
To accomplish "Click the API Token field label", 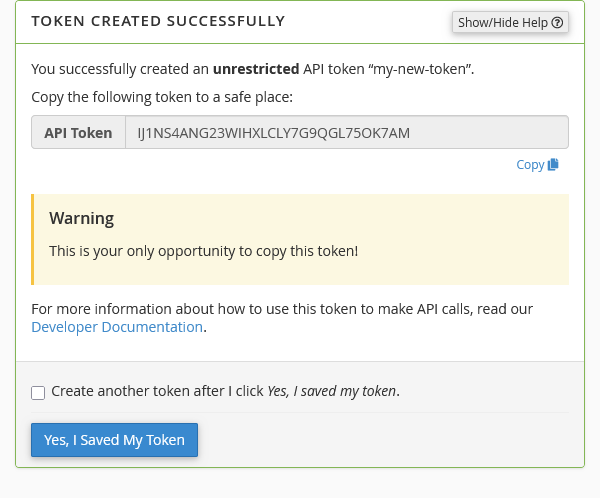I will pyautogui.click(x=78, y=132).
